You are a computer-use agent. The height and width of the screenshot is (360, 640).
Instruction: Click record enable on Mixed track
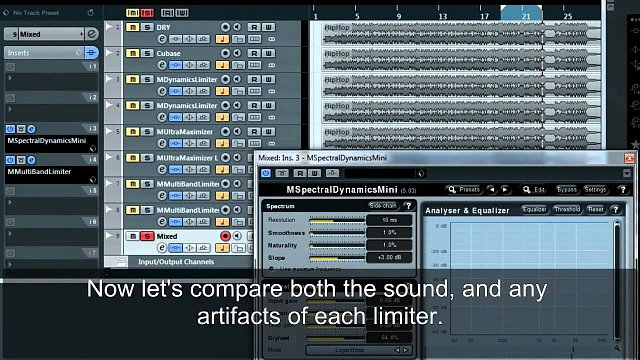(x=225, y=236)
